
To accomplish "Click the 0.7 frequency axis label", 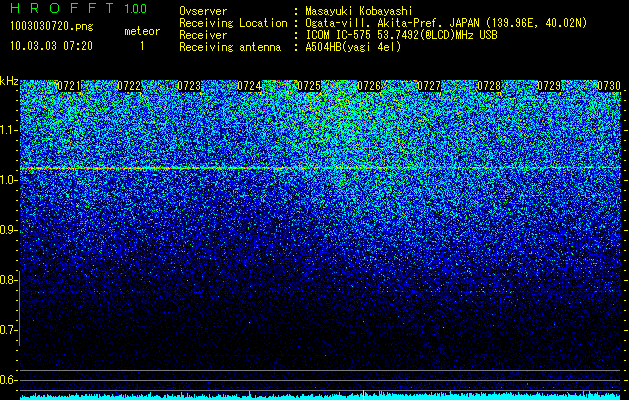I will [8, 330].
